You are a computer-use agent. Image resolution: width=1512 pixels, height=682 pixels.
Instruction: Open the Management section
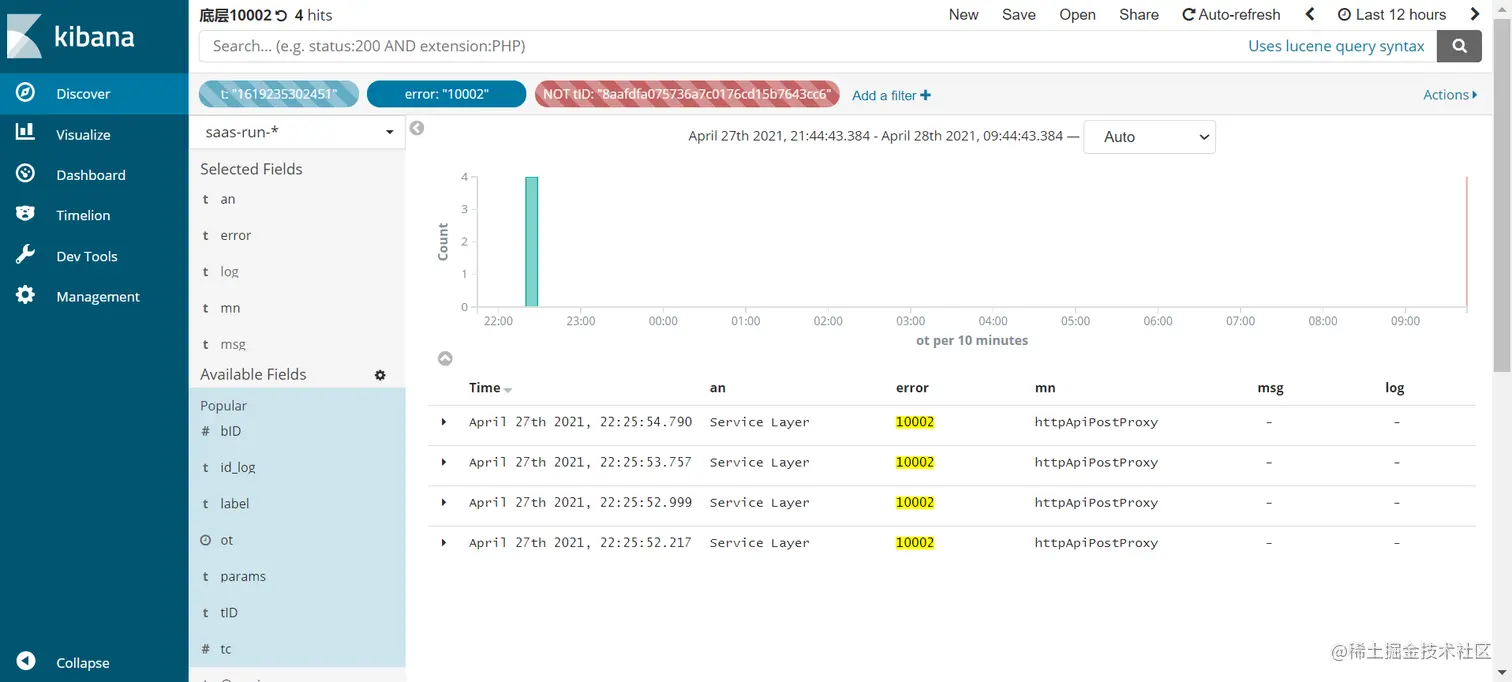pyautogui.click(x=94, y=296)
